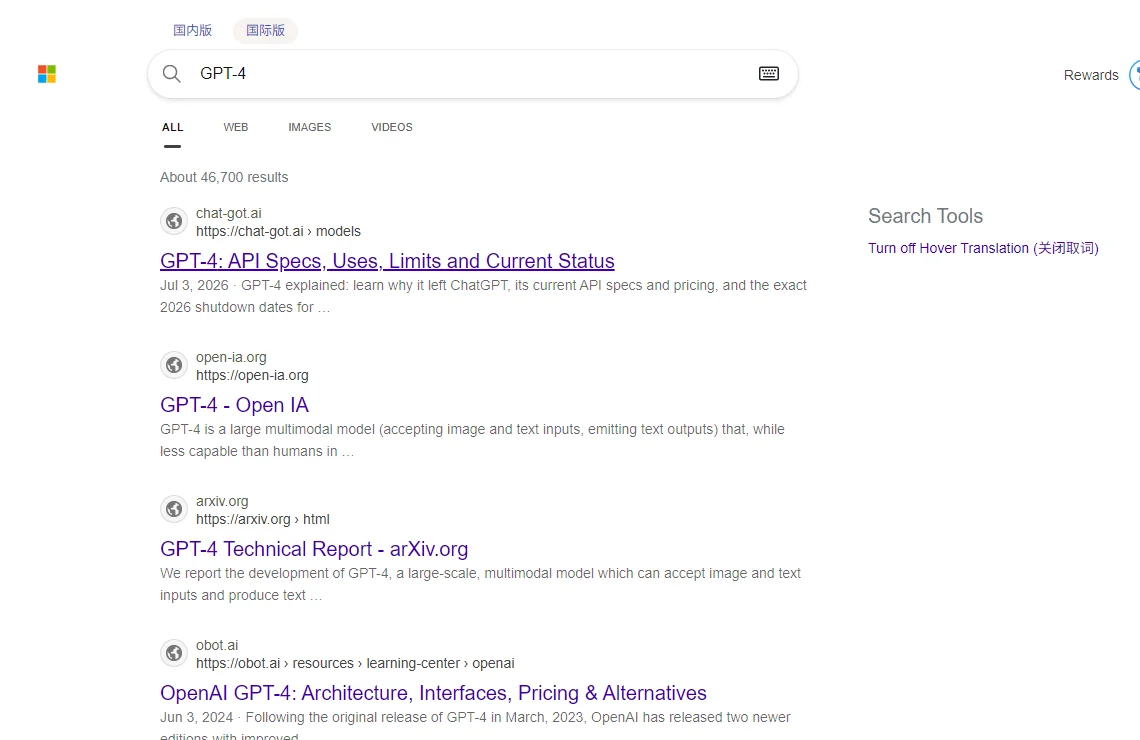
Task: Open the on-screen keyboard icon
Action: [768, 73]
